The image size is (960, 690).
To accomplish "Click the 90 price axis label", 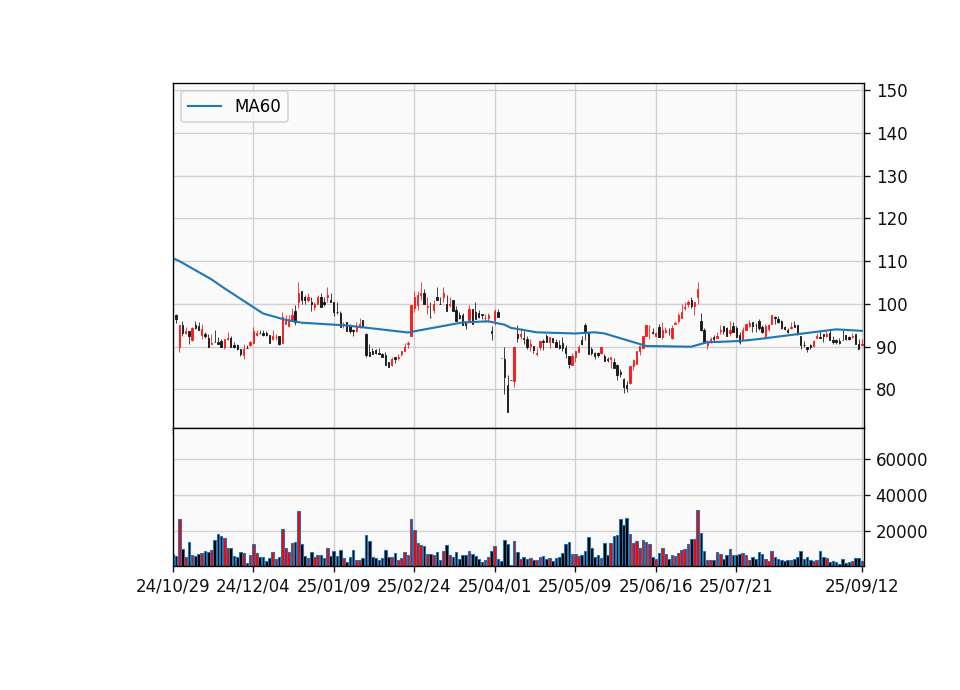I will click(887, 348).
